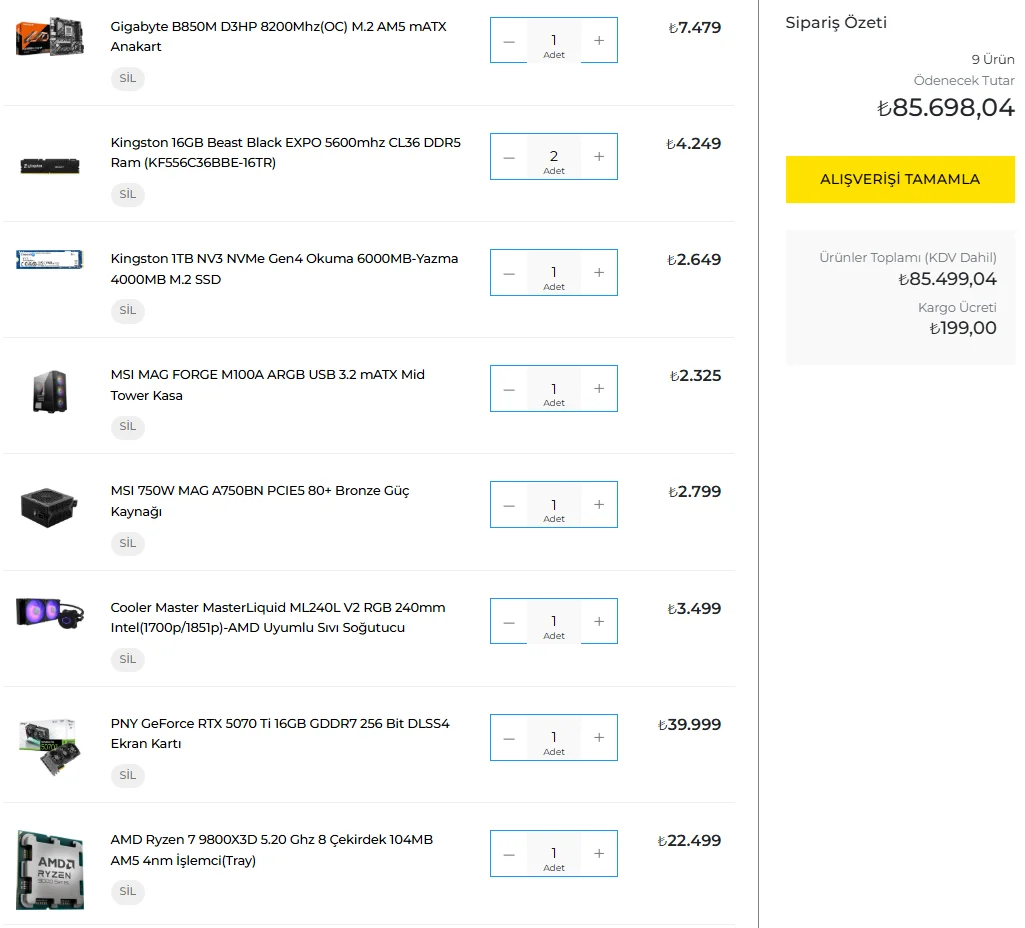Delete the MSI MAG FORGE case with SİL

128,427
